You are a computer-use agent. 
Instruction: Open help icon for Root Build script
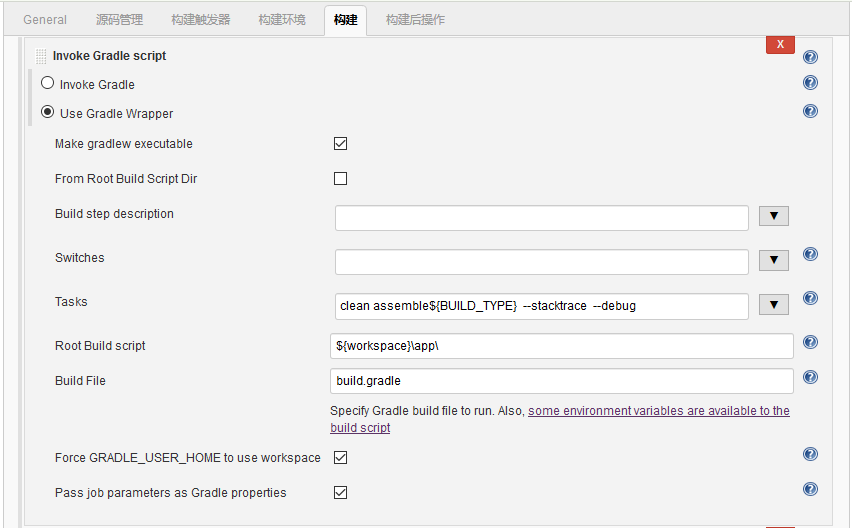[x=810, y=342]
